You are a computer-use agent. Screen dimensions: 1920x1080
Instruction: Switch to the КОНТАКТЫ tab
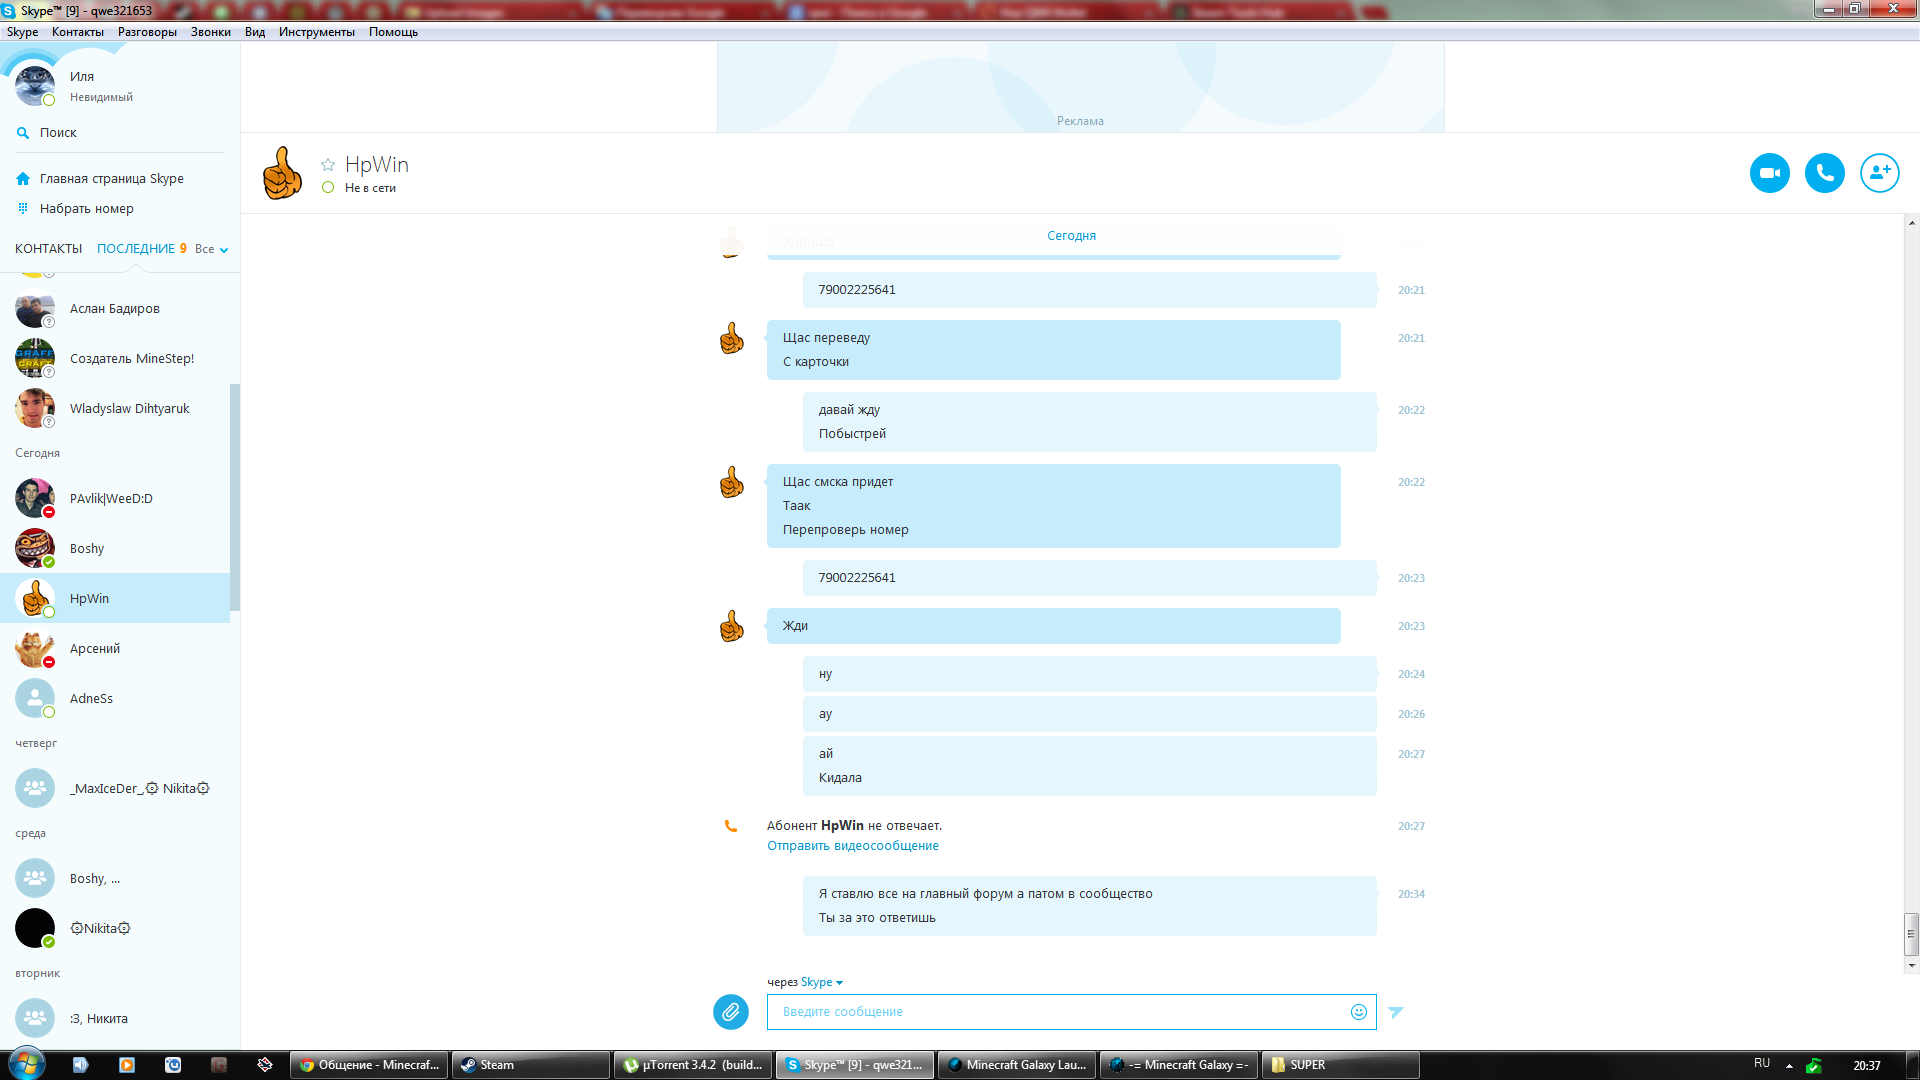[48, 249]
